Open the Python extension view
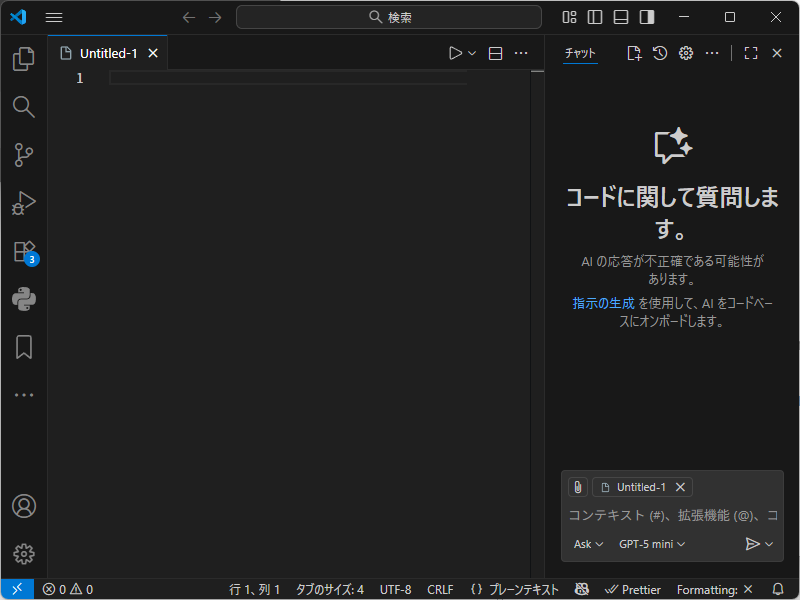Viewport: 800px width, 600px height. click(23, 299)
